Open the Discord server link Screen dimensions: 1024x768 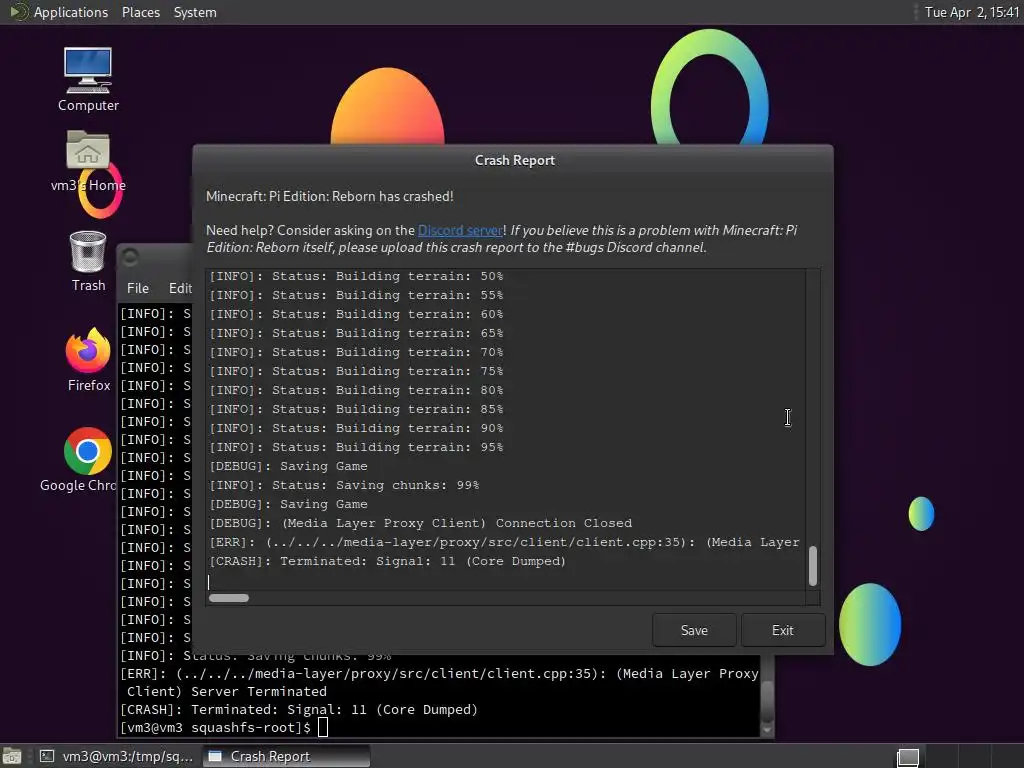pos(460,231)
